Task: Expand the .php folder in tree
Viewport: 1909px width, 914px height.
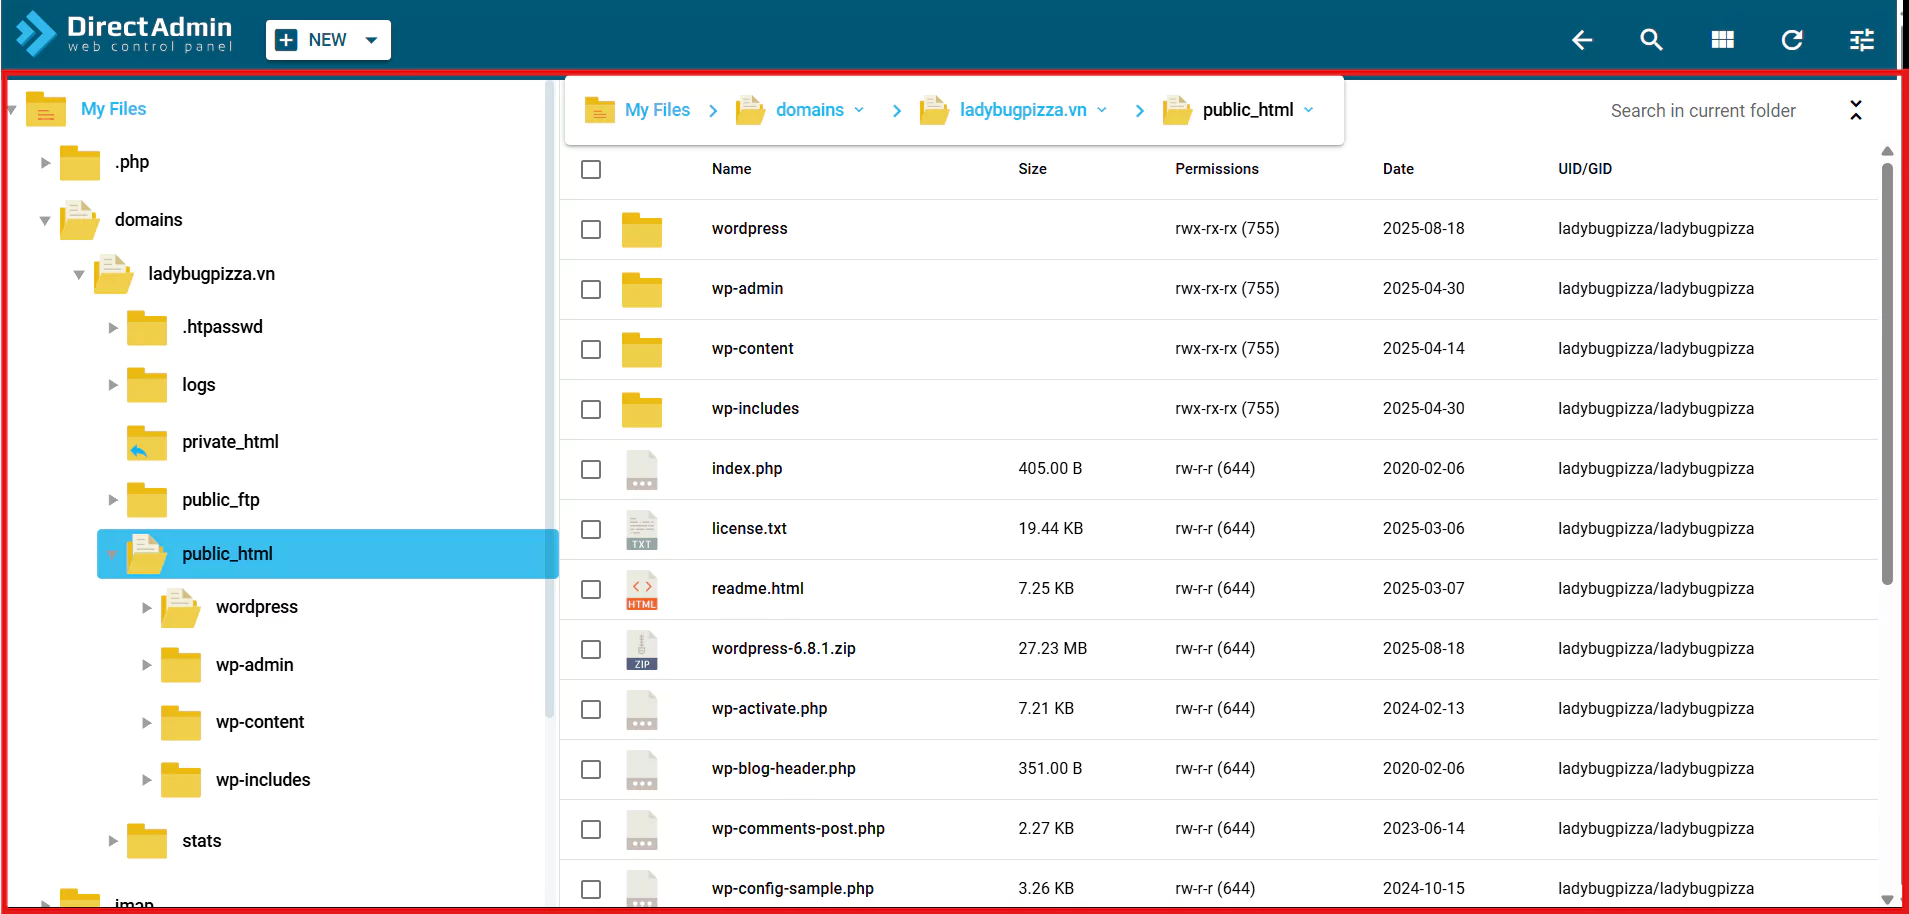Action: [45, 162]
